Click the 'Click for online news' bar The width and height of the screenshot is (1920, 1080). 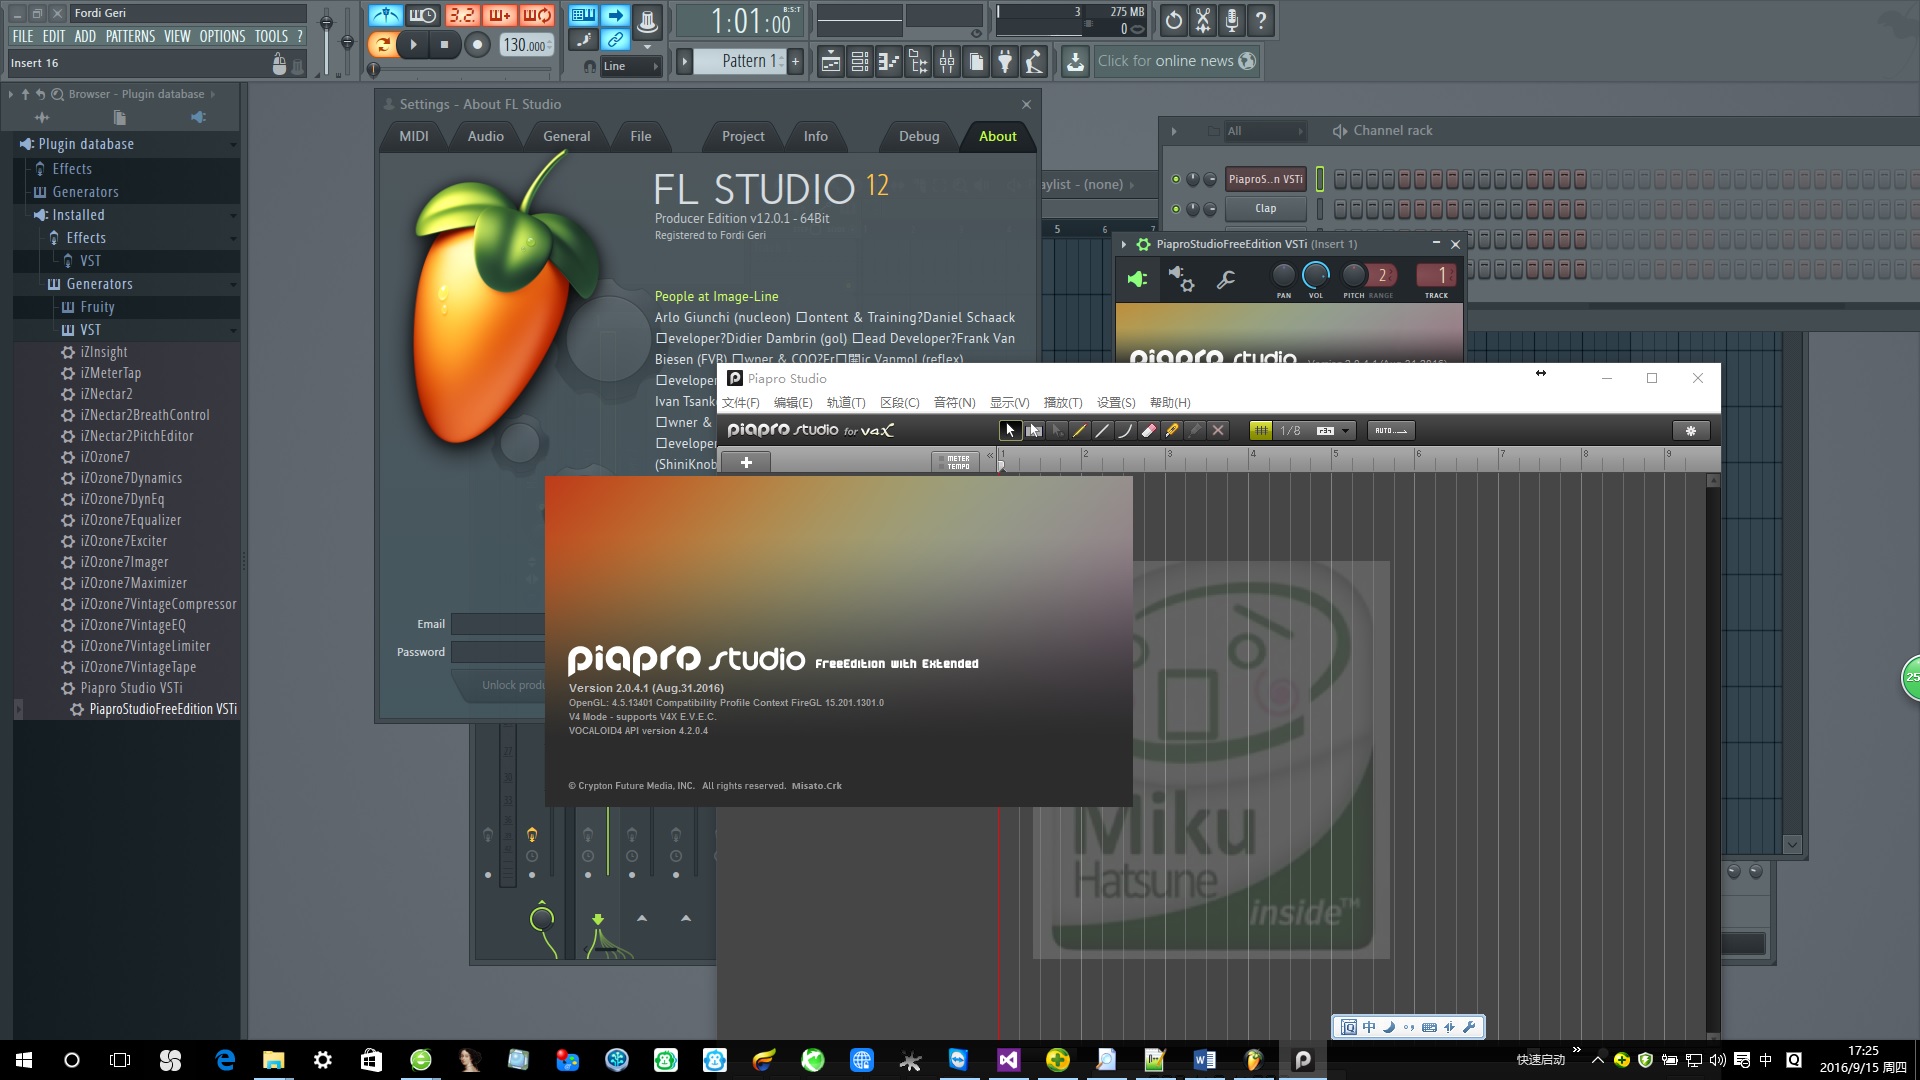1176,61
